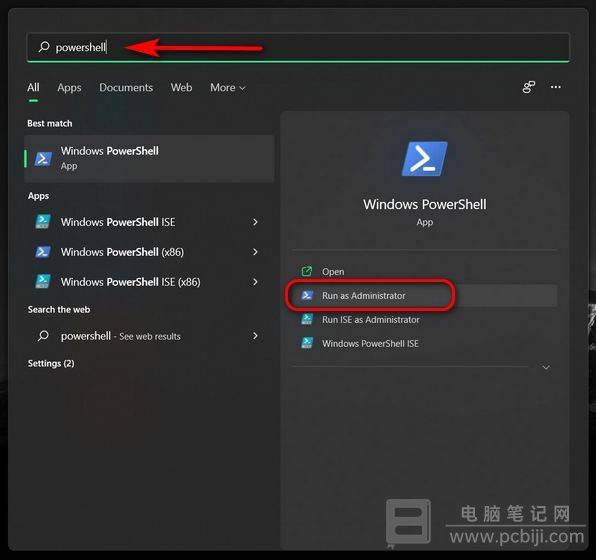This screenshot has width=596, height=560.
Task: Click the Windows PowerShell ISE action icon
Action: (x=307, y=343)
